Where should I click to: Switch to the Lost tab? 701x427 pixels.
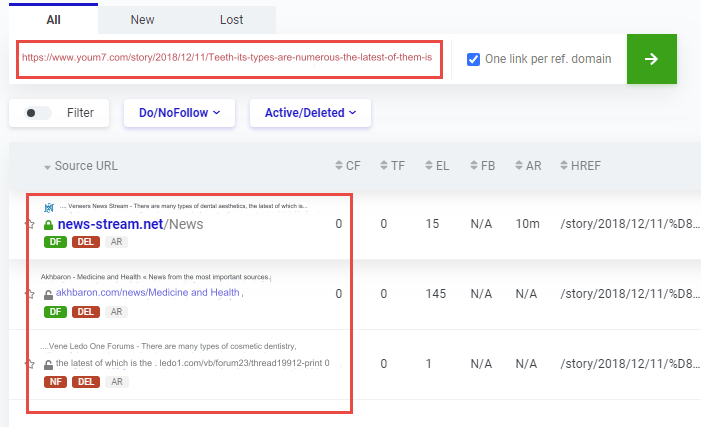point(231,20)
